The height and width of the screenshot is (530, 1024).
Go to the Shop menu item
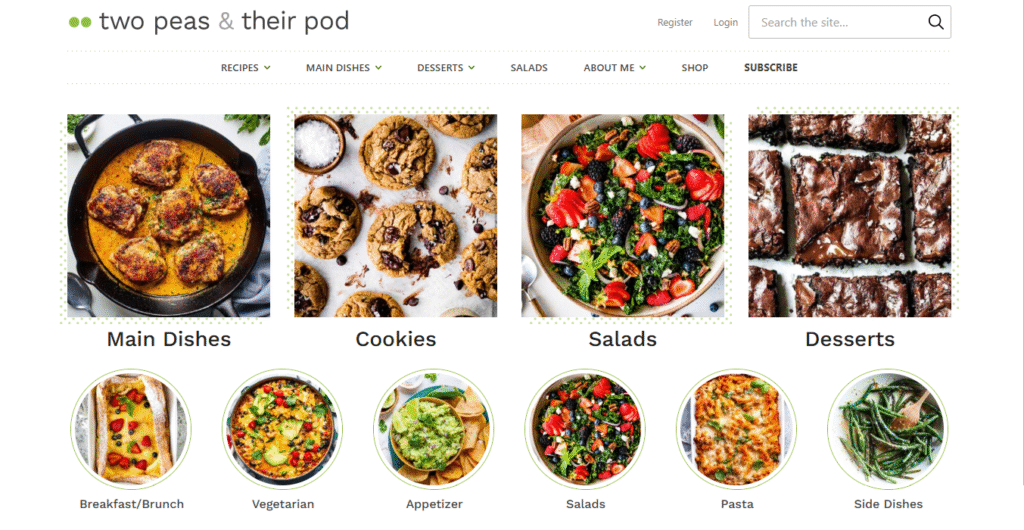point(695,67)
